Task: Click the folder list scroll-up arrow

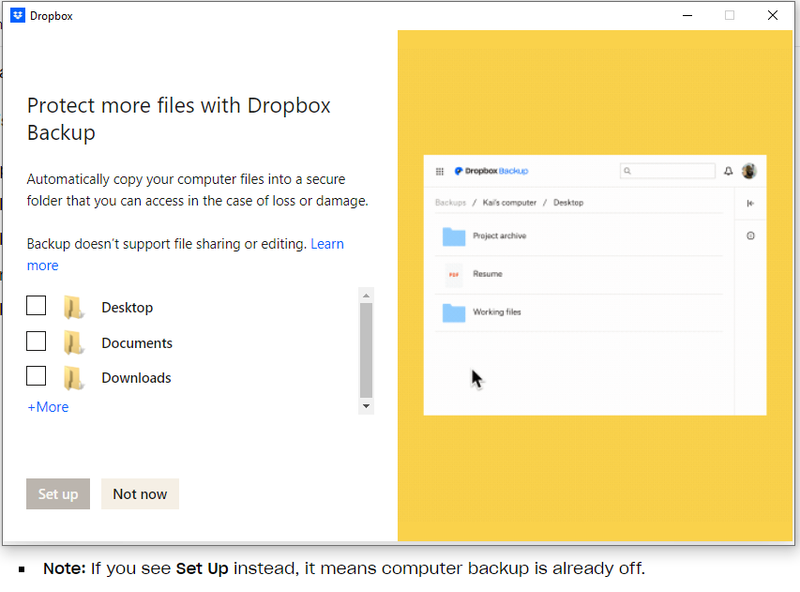Action: click(x=366, y=296)
